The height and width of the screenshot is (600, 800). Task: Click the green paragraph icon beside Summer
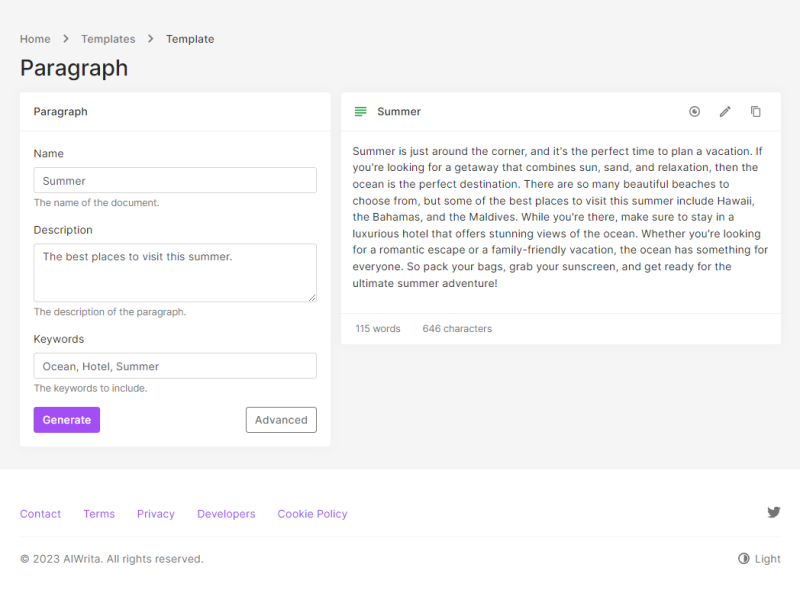361,111
